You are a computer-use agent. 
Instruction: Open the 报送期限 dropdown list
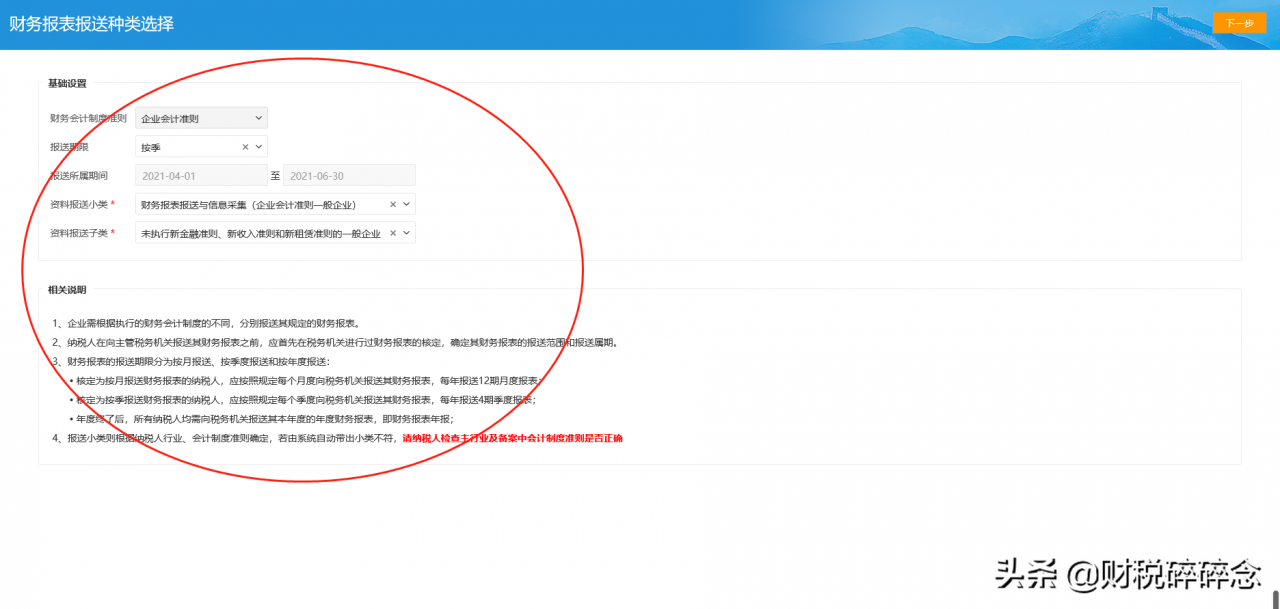click(x=195, y=146)
